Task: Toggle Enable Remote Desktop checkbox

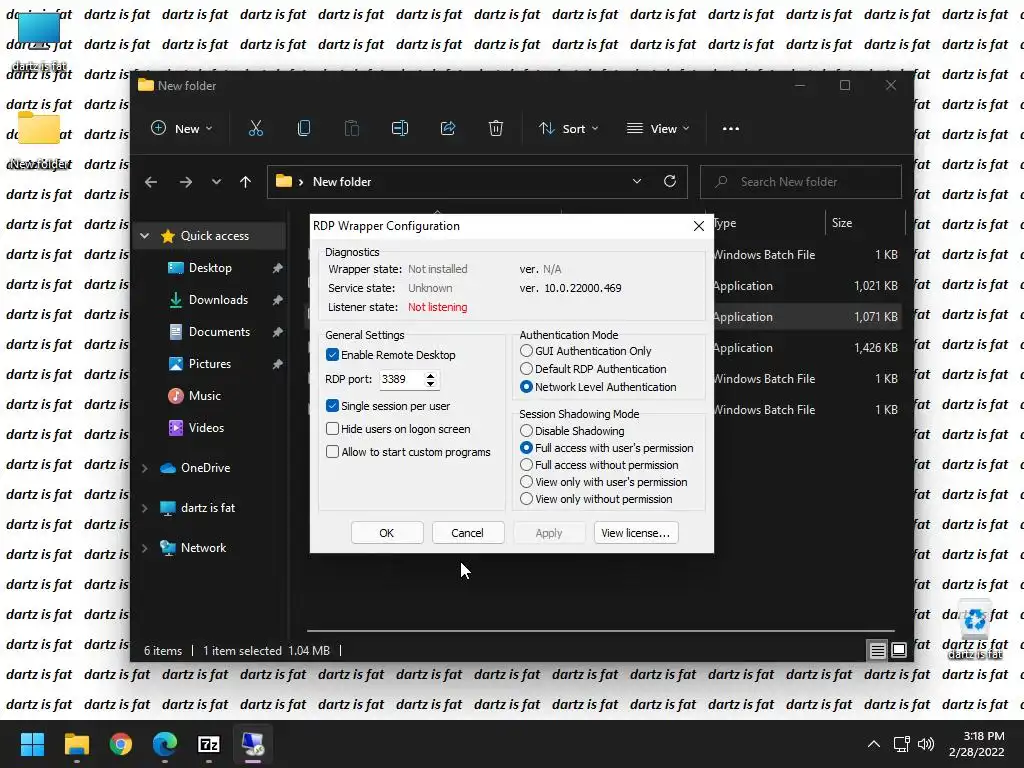Action: pyautogui.click(x=332, y=355)
